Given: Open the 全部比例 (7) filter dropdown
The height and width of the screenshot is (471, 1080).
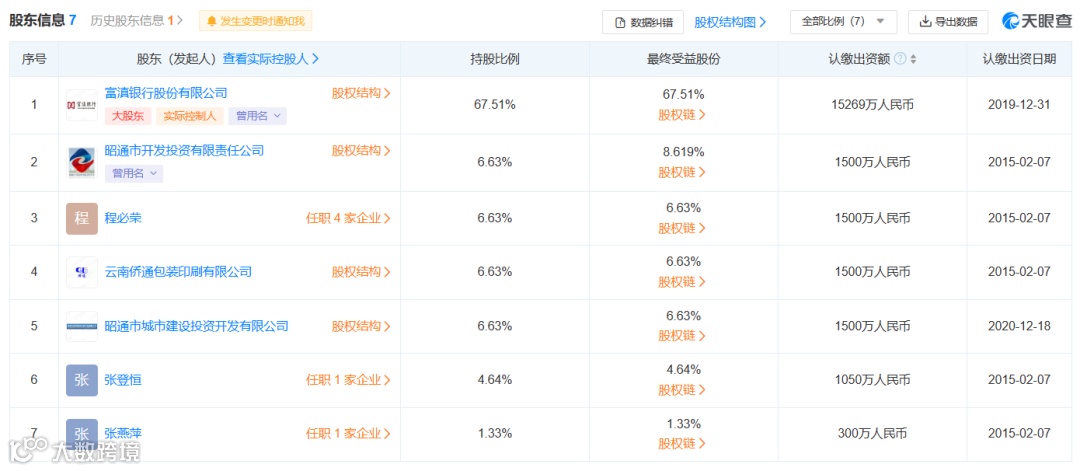Looking at the screenshot, I should point(842,21).
